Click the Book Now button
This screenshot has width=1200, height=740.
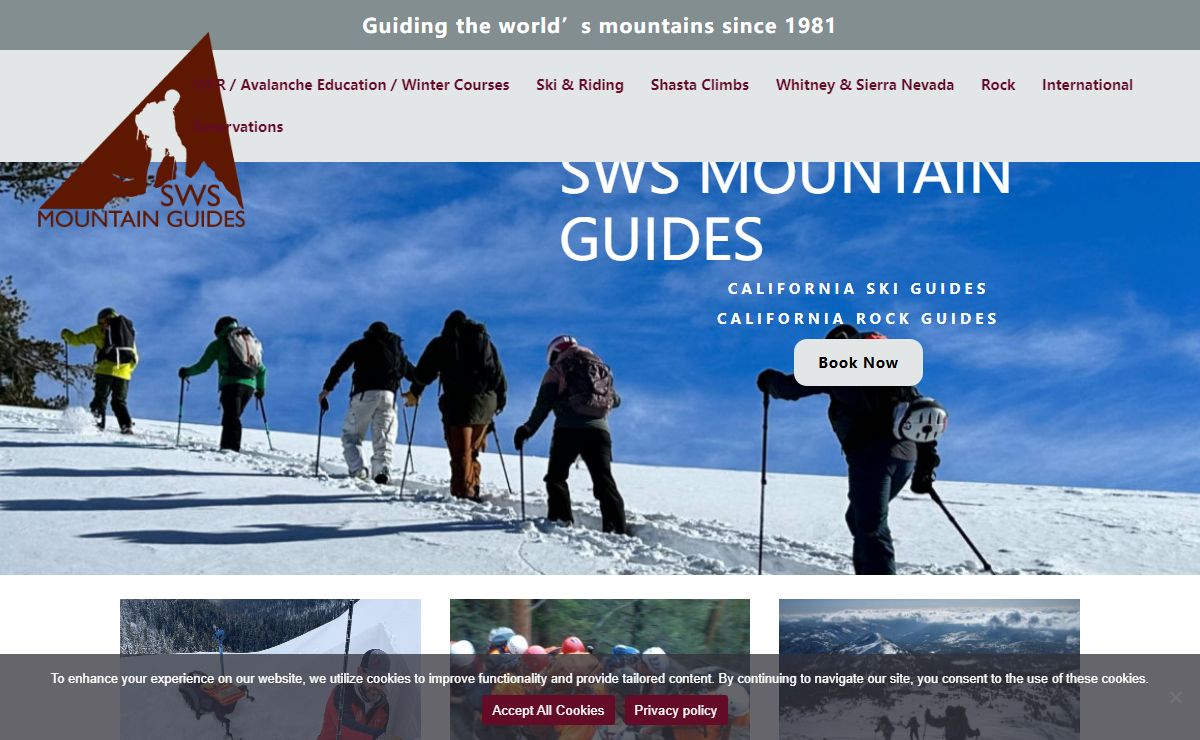858,362
